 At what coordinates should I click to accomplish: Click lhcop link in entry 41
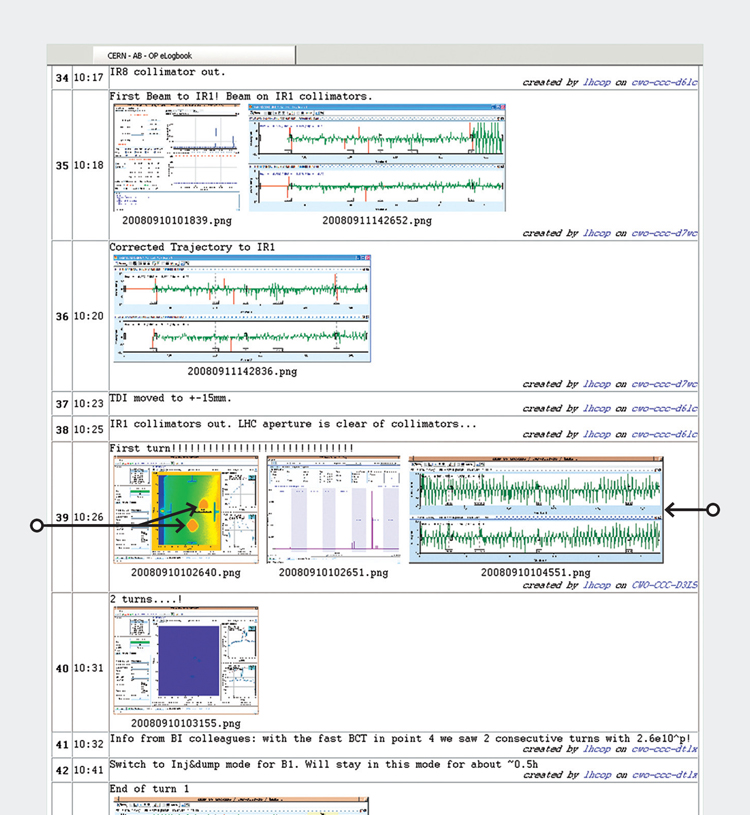tap(596, 749)
